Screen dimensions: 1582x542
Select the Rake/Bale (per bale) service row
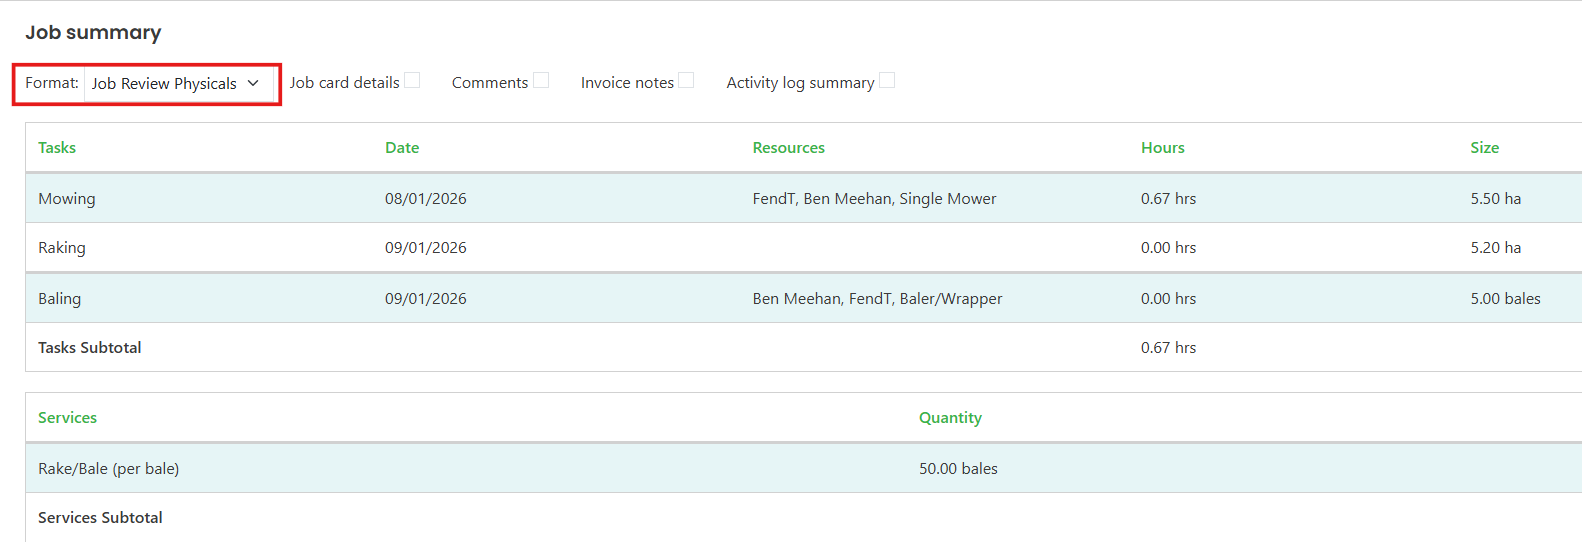tap(804, 468)
